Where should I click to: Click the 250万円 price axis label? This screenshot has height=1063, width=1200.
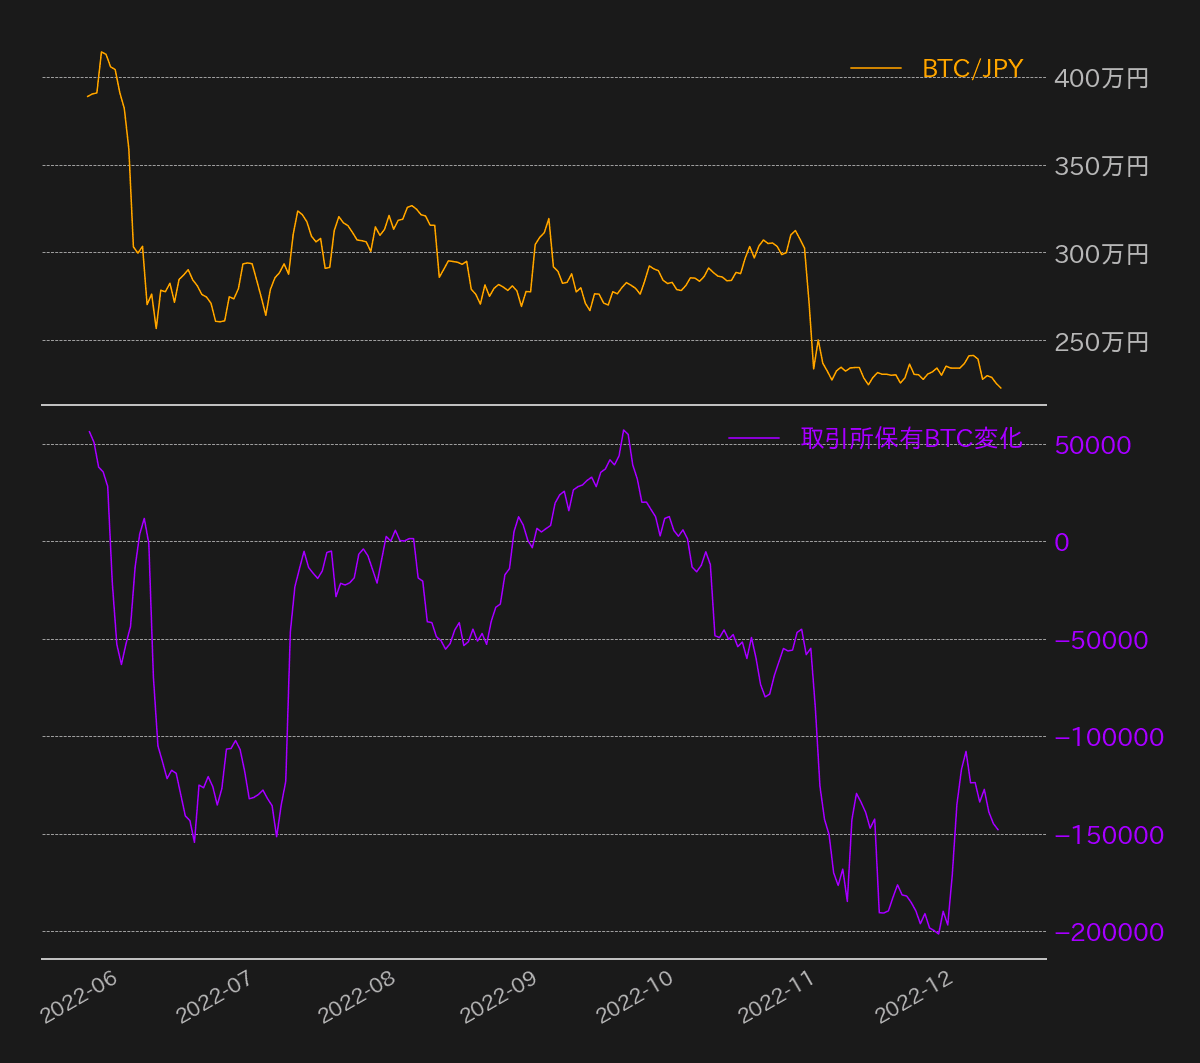[1101, 342]
